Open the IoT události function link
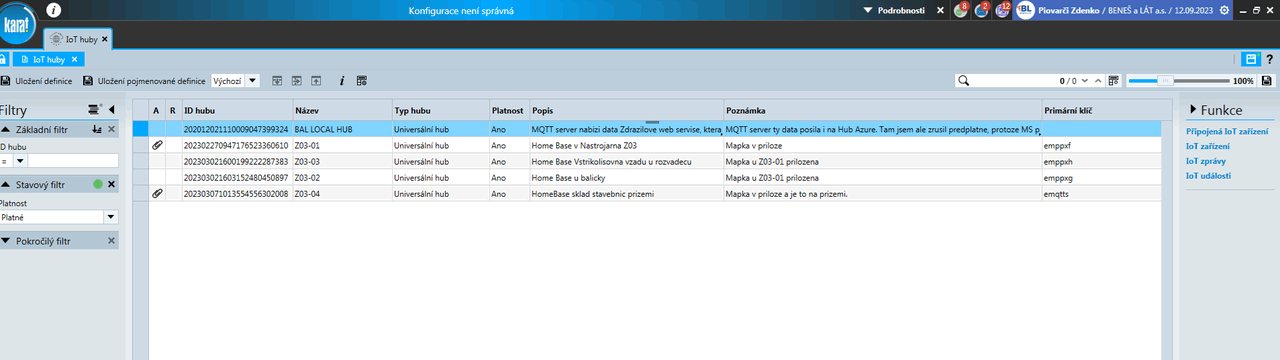1280x360 pixels. pos(1208,175)
